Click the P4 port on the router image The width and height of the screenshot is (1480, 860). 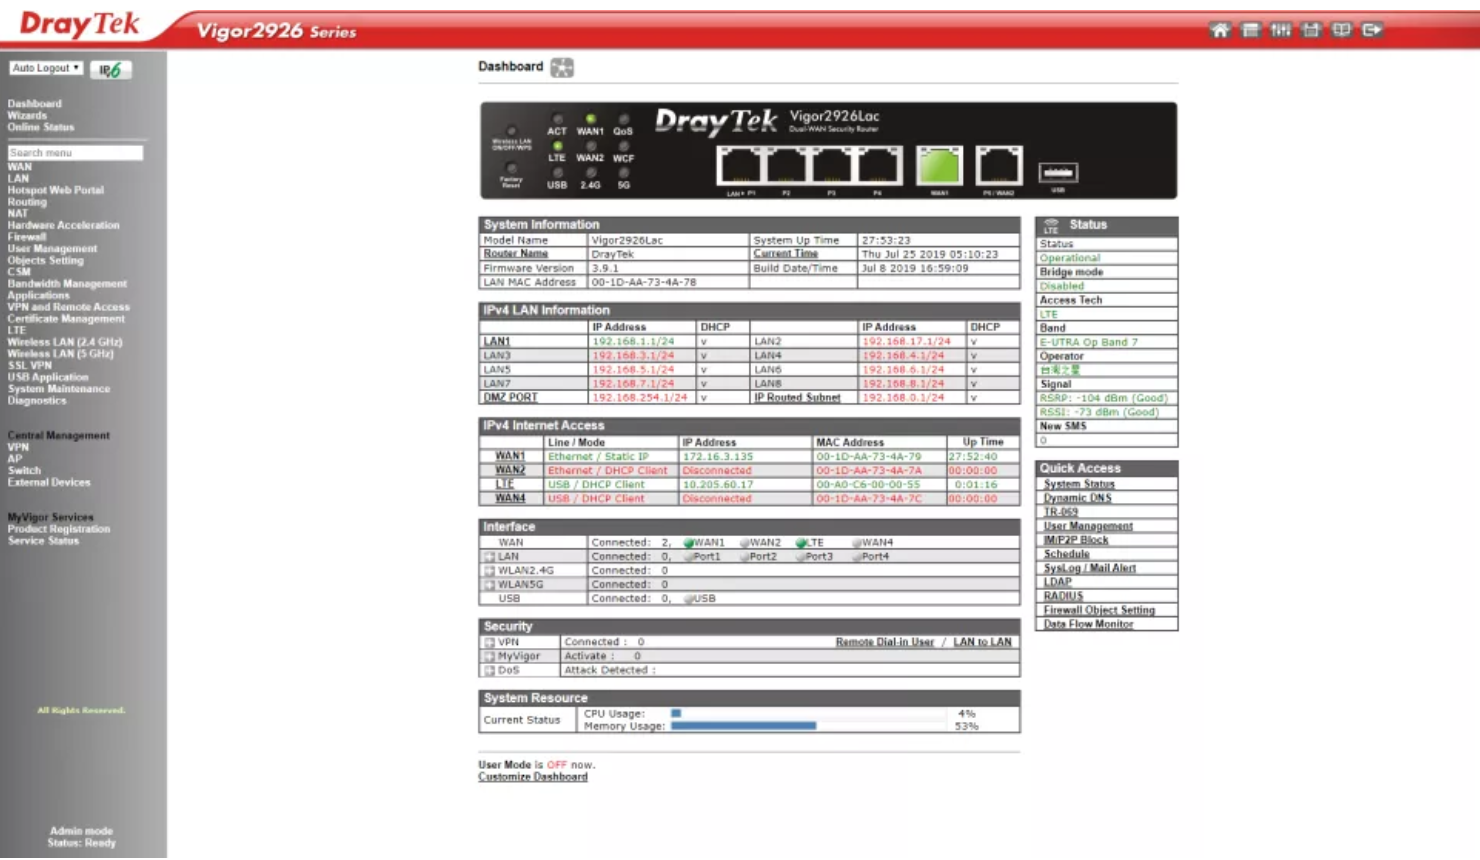point(879,165)
